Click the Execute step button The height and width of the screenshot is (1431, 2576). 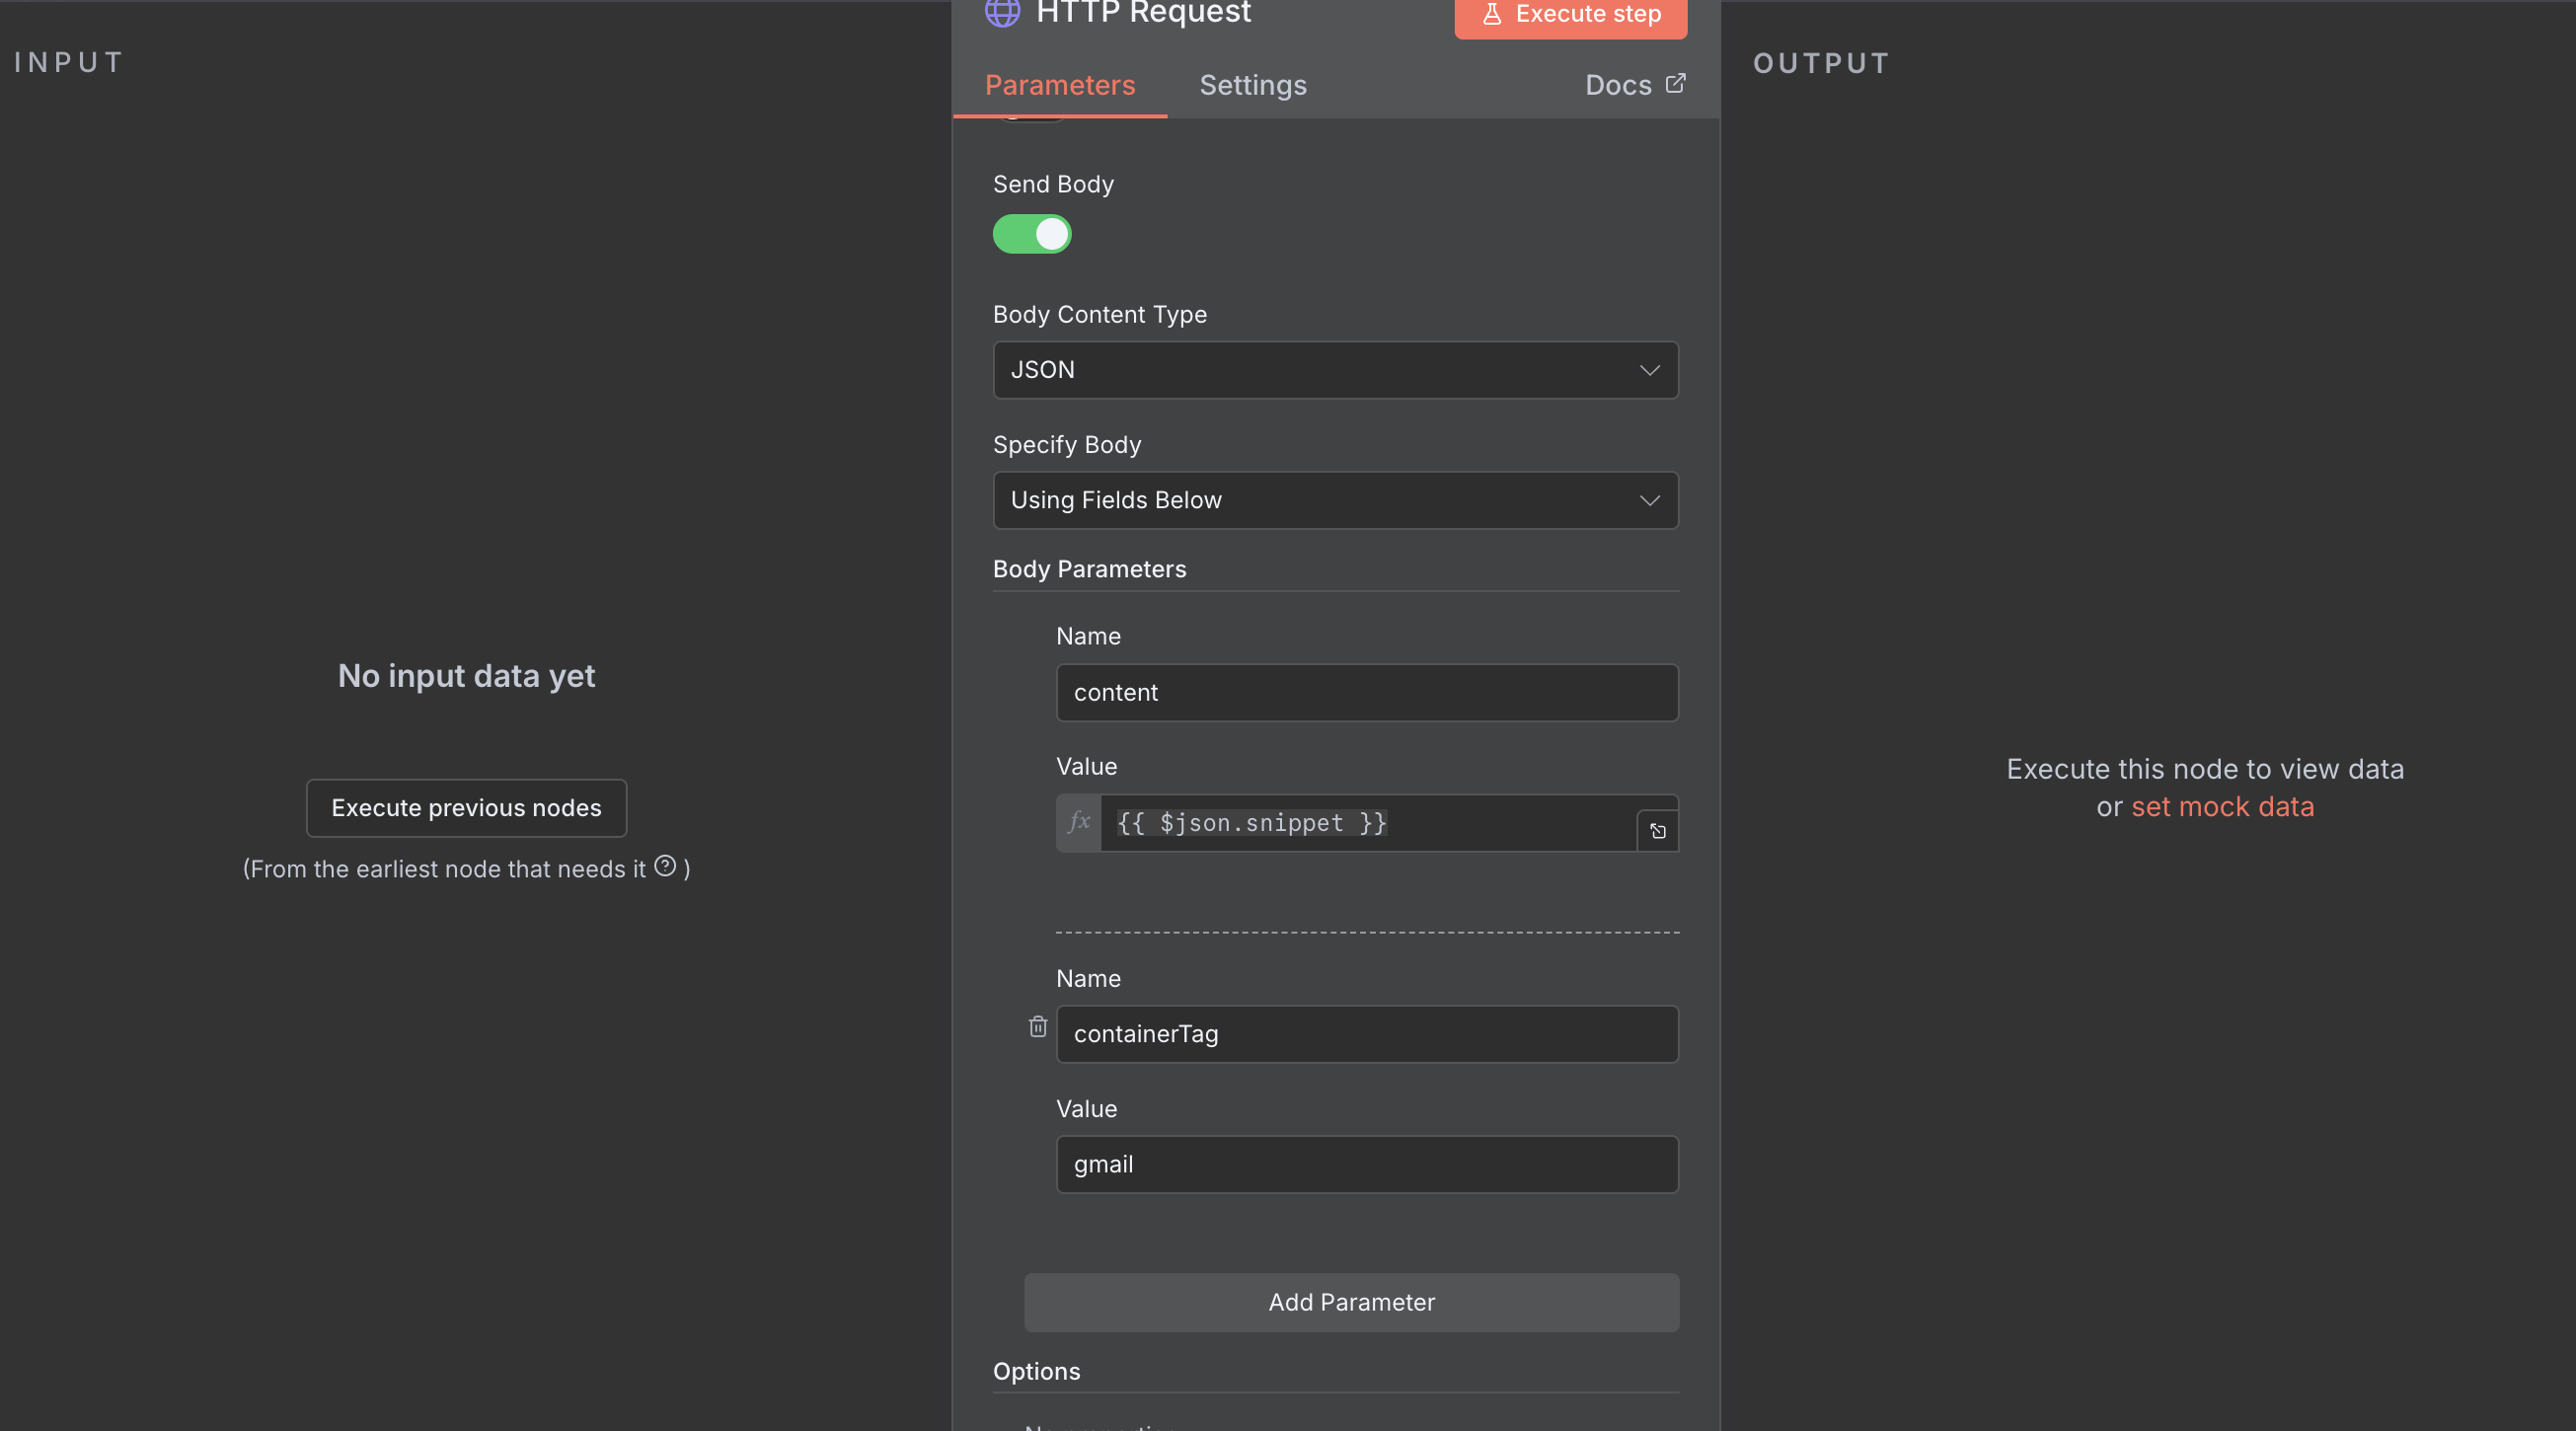pyautogui.click(x=1570, y=15)
